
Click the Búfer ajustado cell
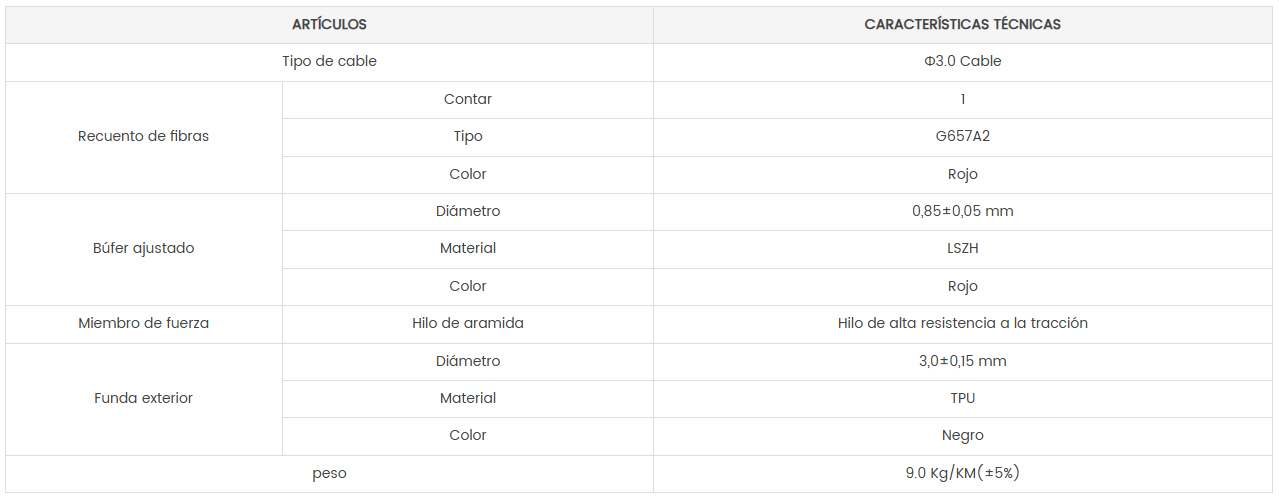coord(144,248)
